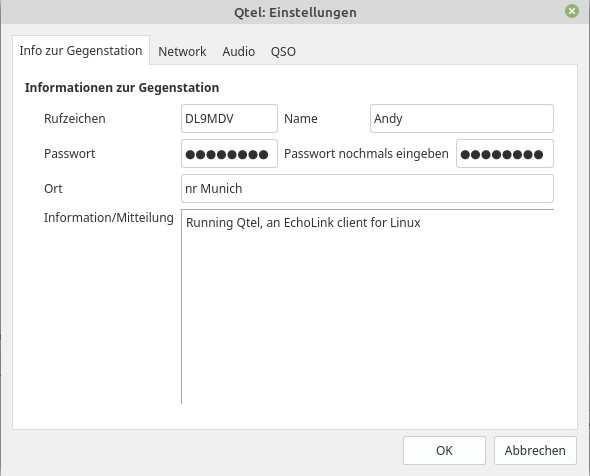This screenshot has height=476, width=590.
Task: Confirm settings with the OK button
Action: [x=444, y=450]
